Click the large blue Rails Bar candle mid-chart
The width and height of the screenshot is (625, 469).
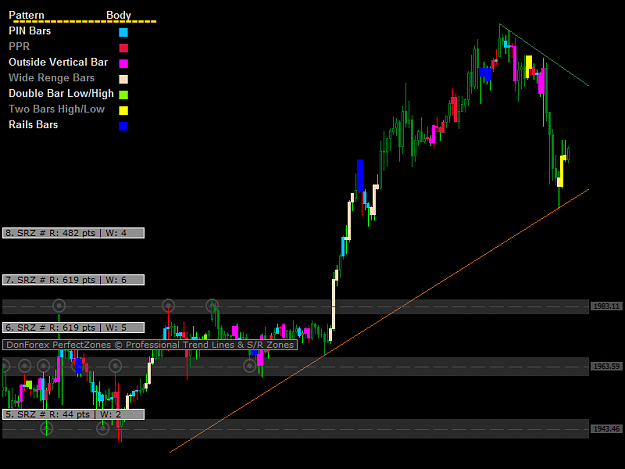pos(360,175)
